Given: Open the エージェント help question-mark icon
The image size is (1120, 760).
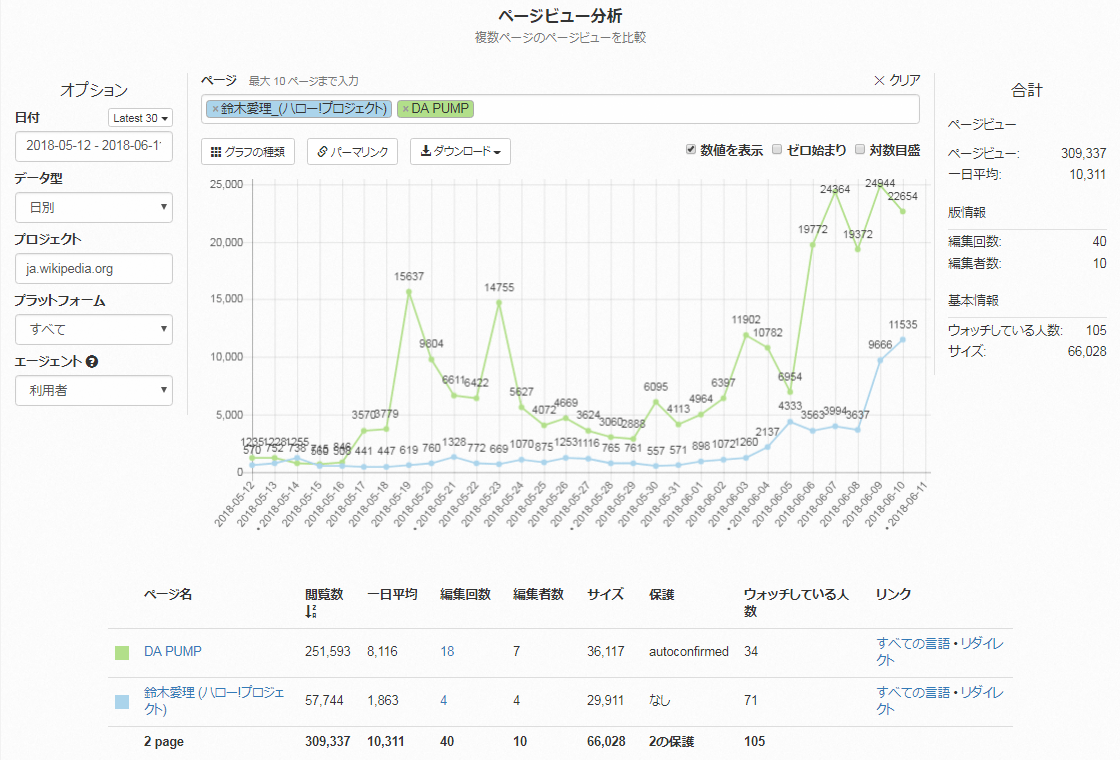Looking at the screenshot, I should click(x=91, y=361).
